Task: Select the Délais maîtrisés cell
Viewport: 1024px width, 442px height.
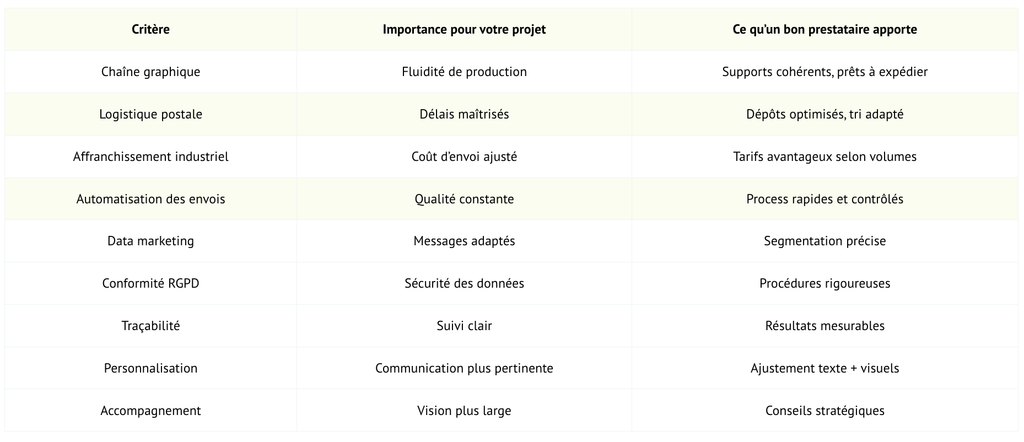Action: click(x=464, y=114)
